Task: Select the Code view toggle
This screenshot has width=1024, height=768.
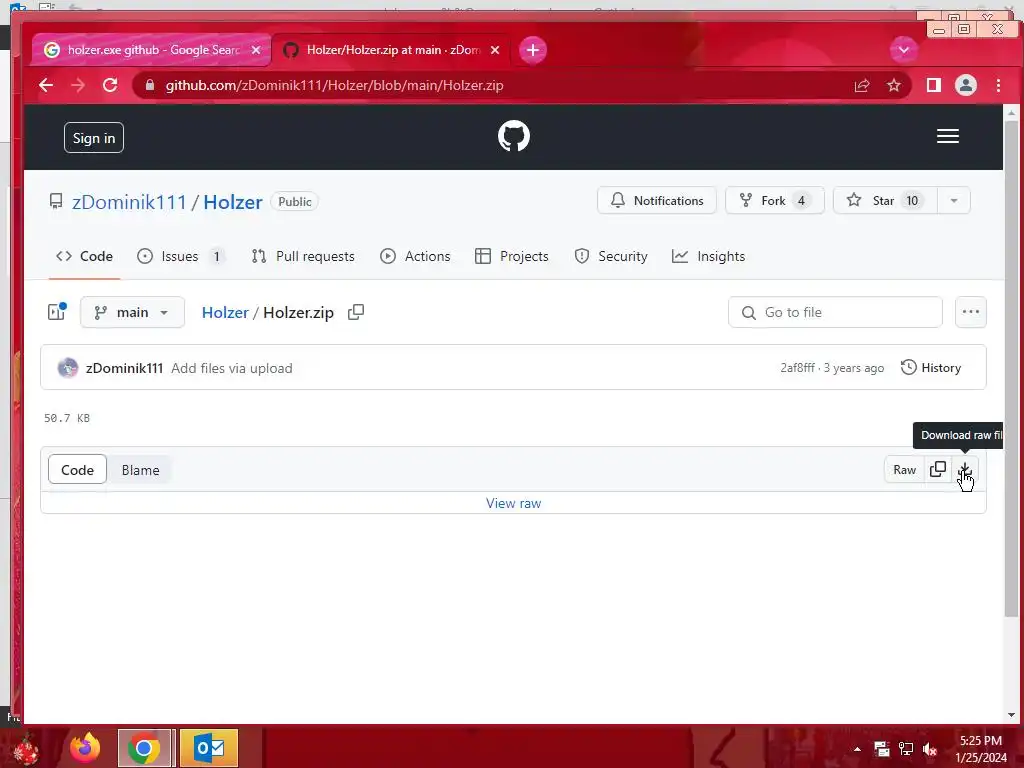Action: point(78,470)
